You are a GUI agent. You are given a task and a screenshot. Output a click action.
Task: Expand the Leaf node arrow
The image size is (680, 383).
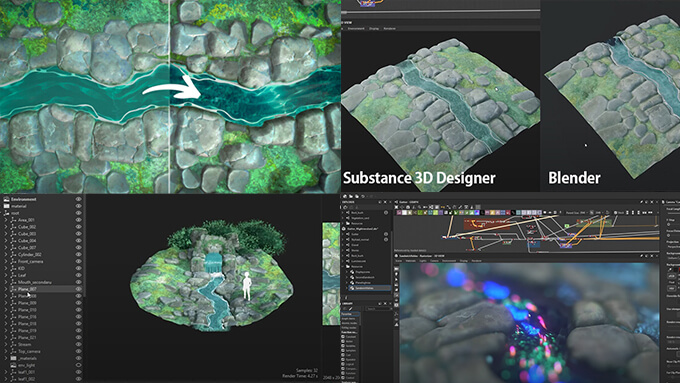coord(6,275)
